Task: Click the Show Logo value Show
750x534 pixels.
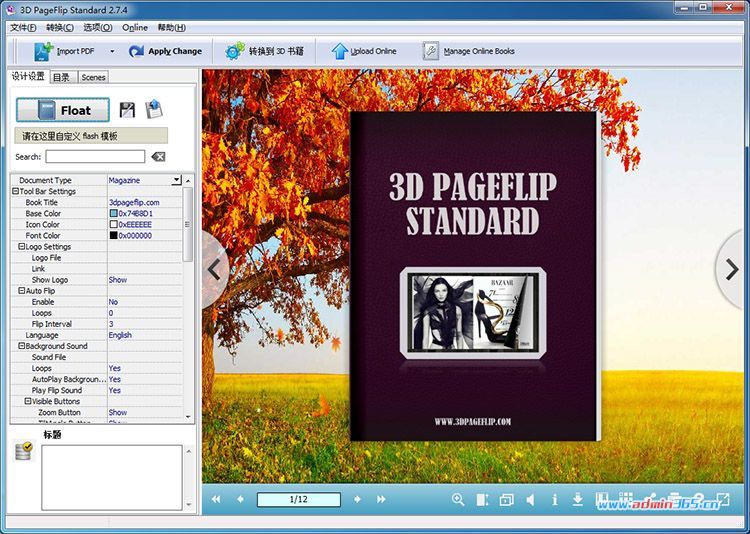Action: coord(118,280)
